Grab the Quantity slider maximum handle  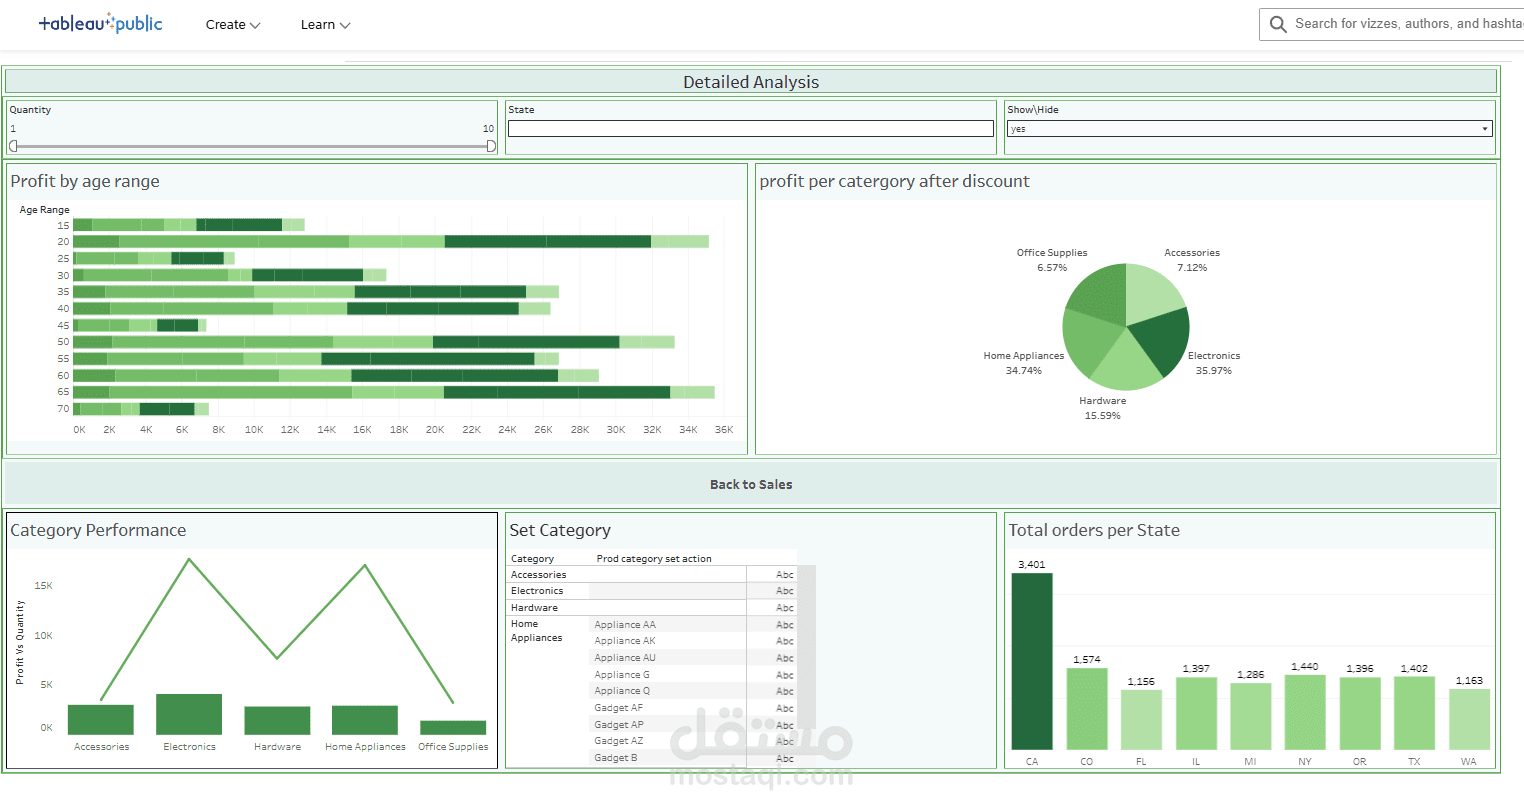(x=491, y=146)
